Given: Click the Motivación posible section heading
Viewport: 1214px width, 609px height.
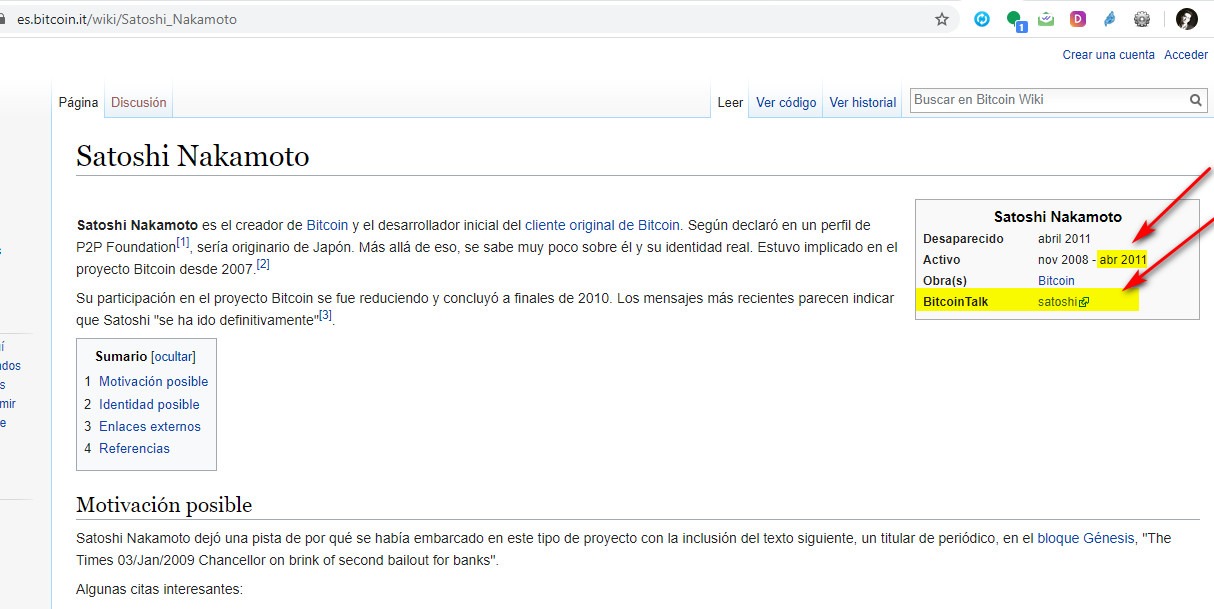Looking at the screenshot, I should click(164, 505).
